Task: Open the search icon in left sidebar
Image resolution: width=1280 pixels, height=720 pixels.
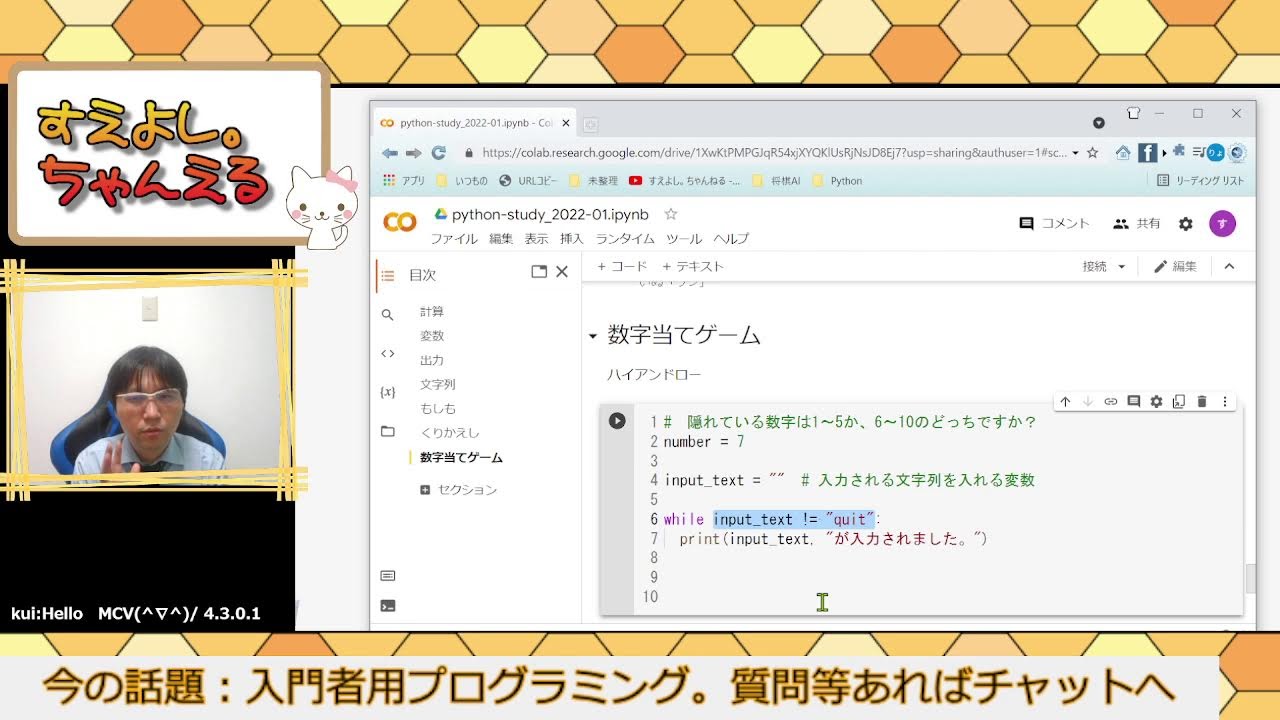Action: coord(388,314)
